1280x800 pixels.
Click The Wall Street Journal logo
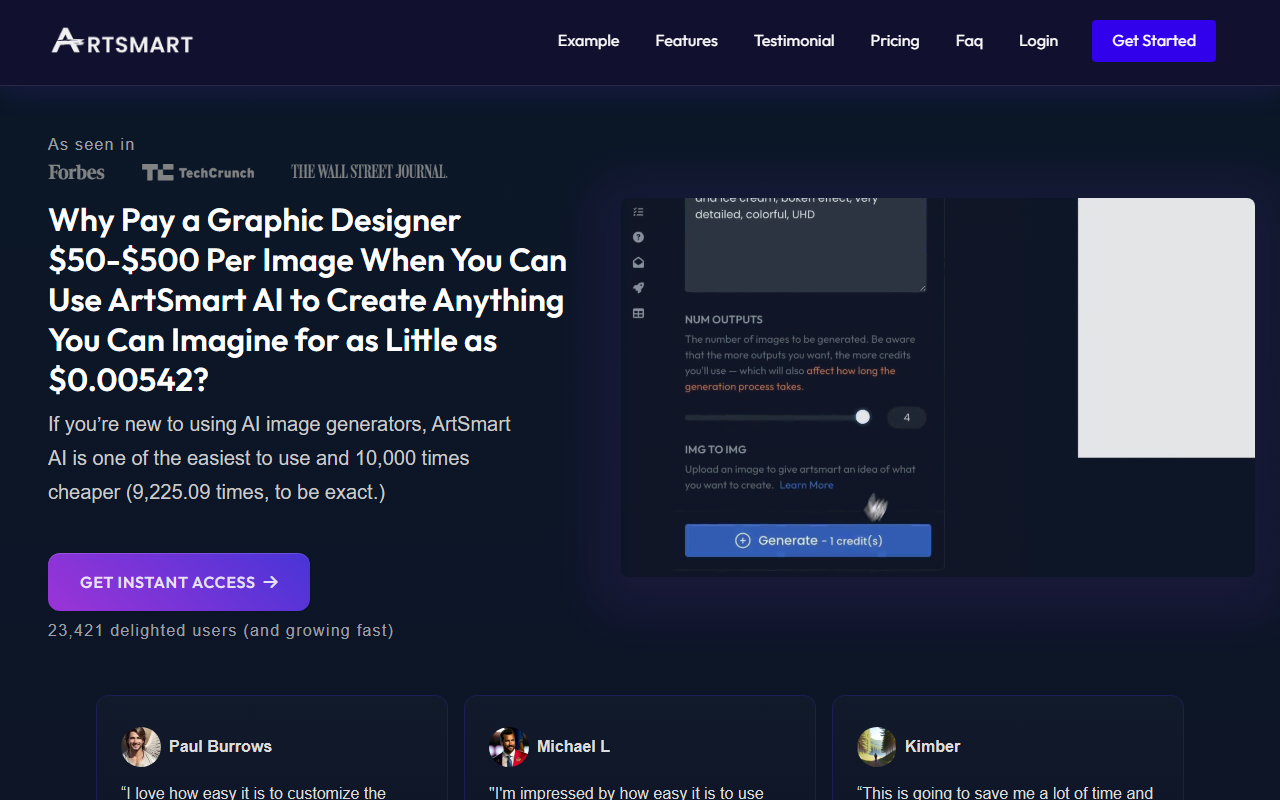pyautogui.click(x=369, y=172)
